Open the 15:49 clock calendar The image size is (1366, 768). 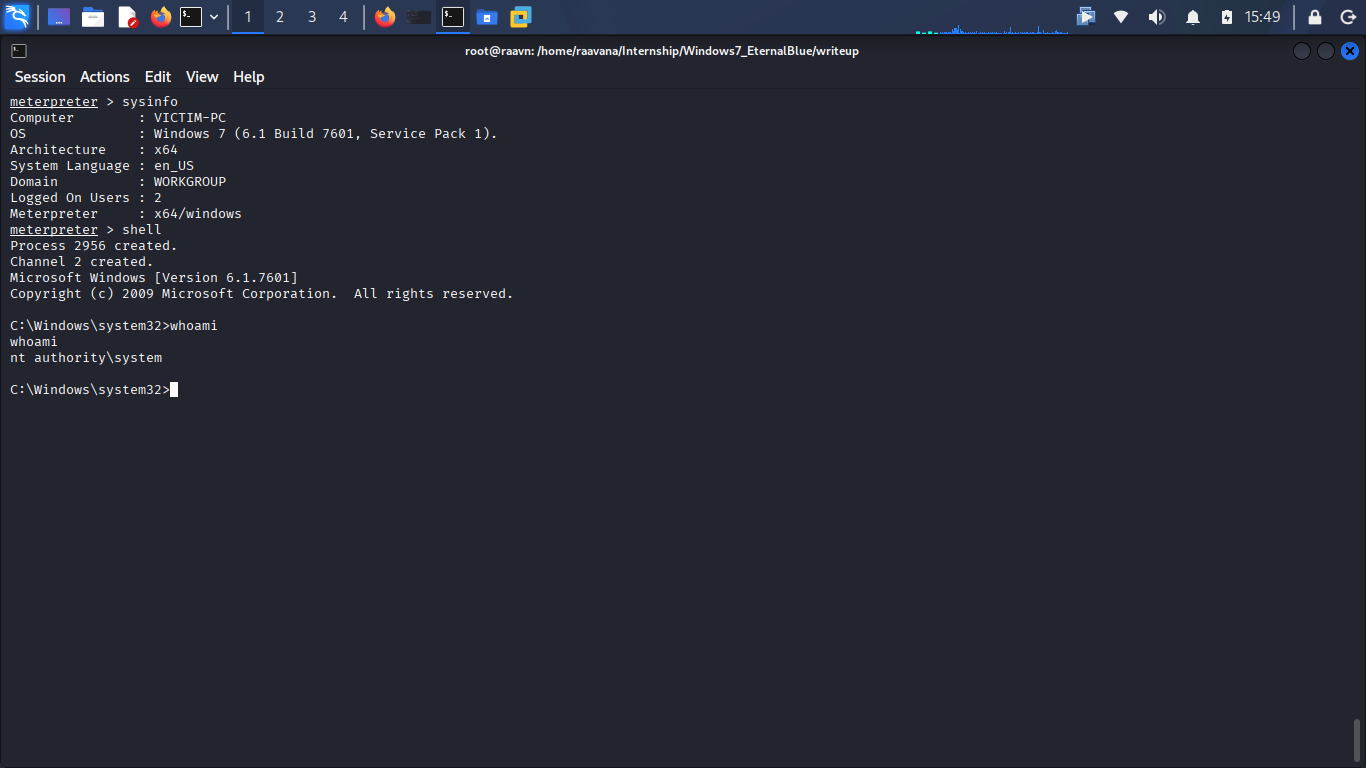tap(1262, 17)
